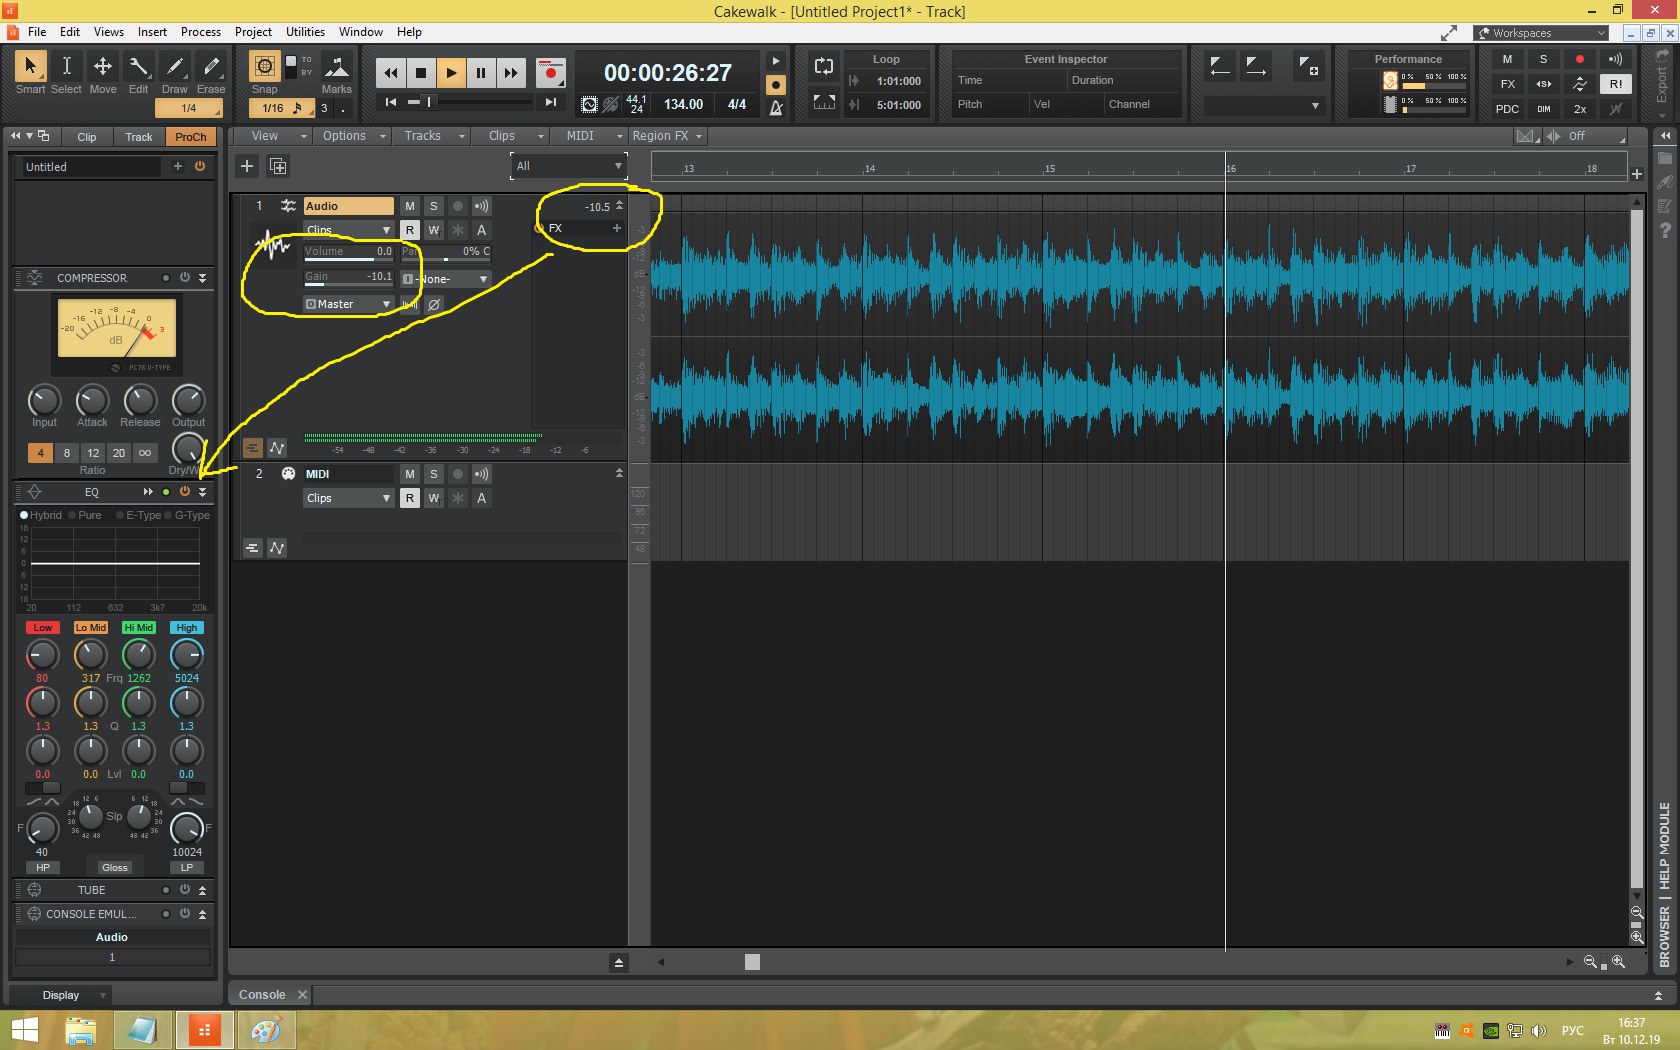1680x1050 pixels.
Task: Enable the EQ Gloss button
Action: [x=115, y=868]
